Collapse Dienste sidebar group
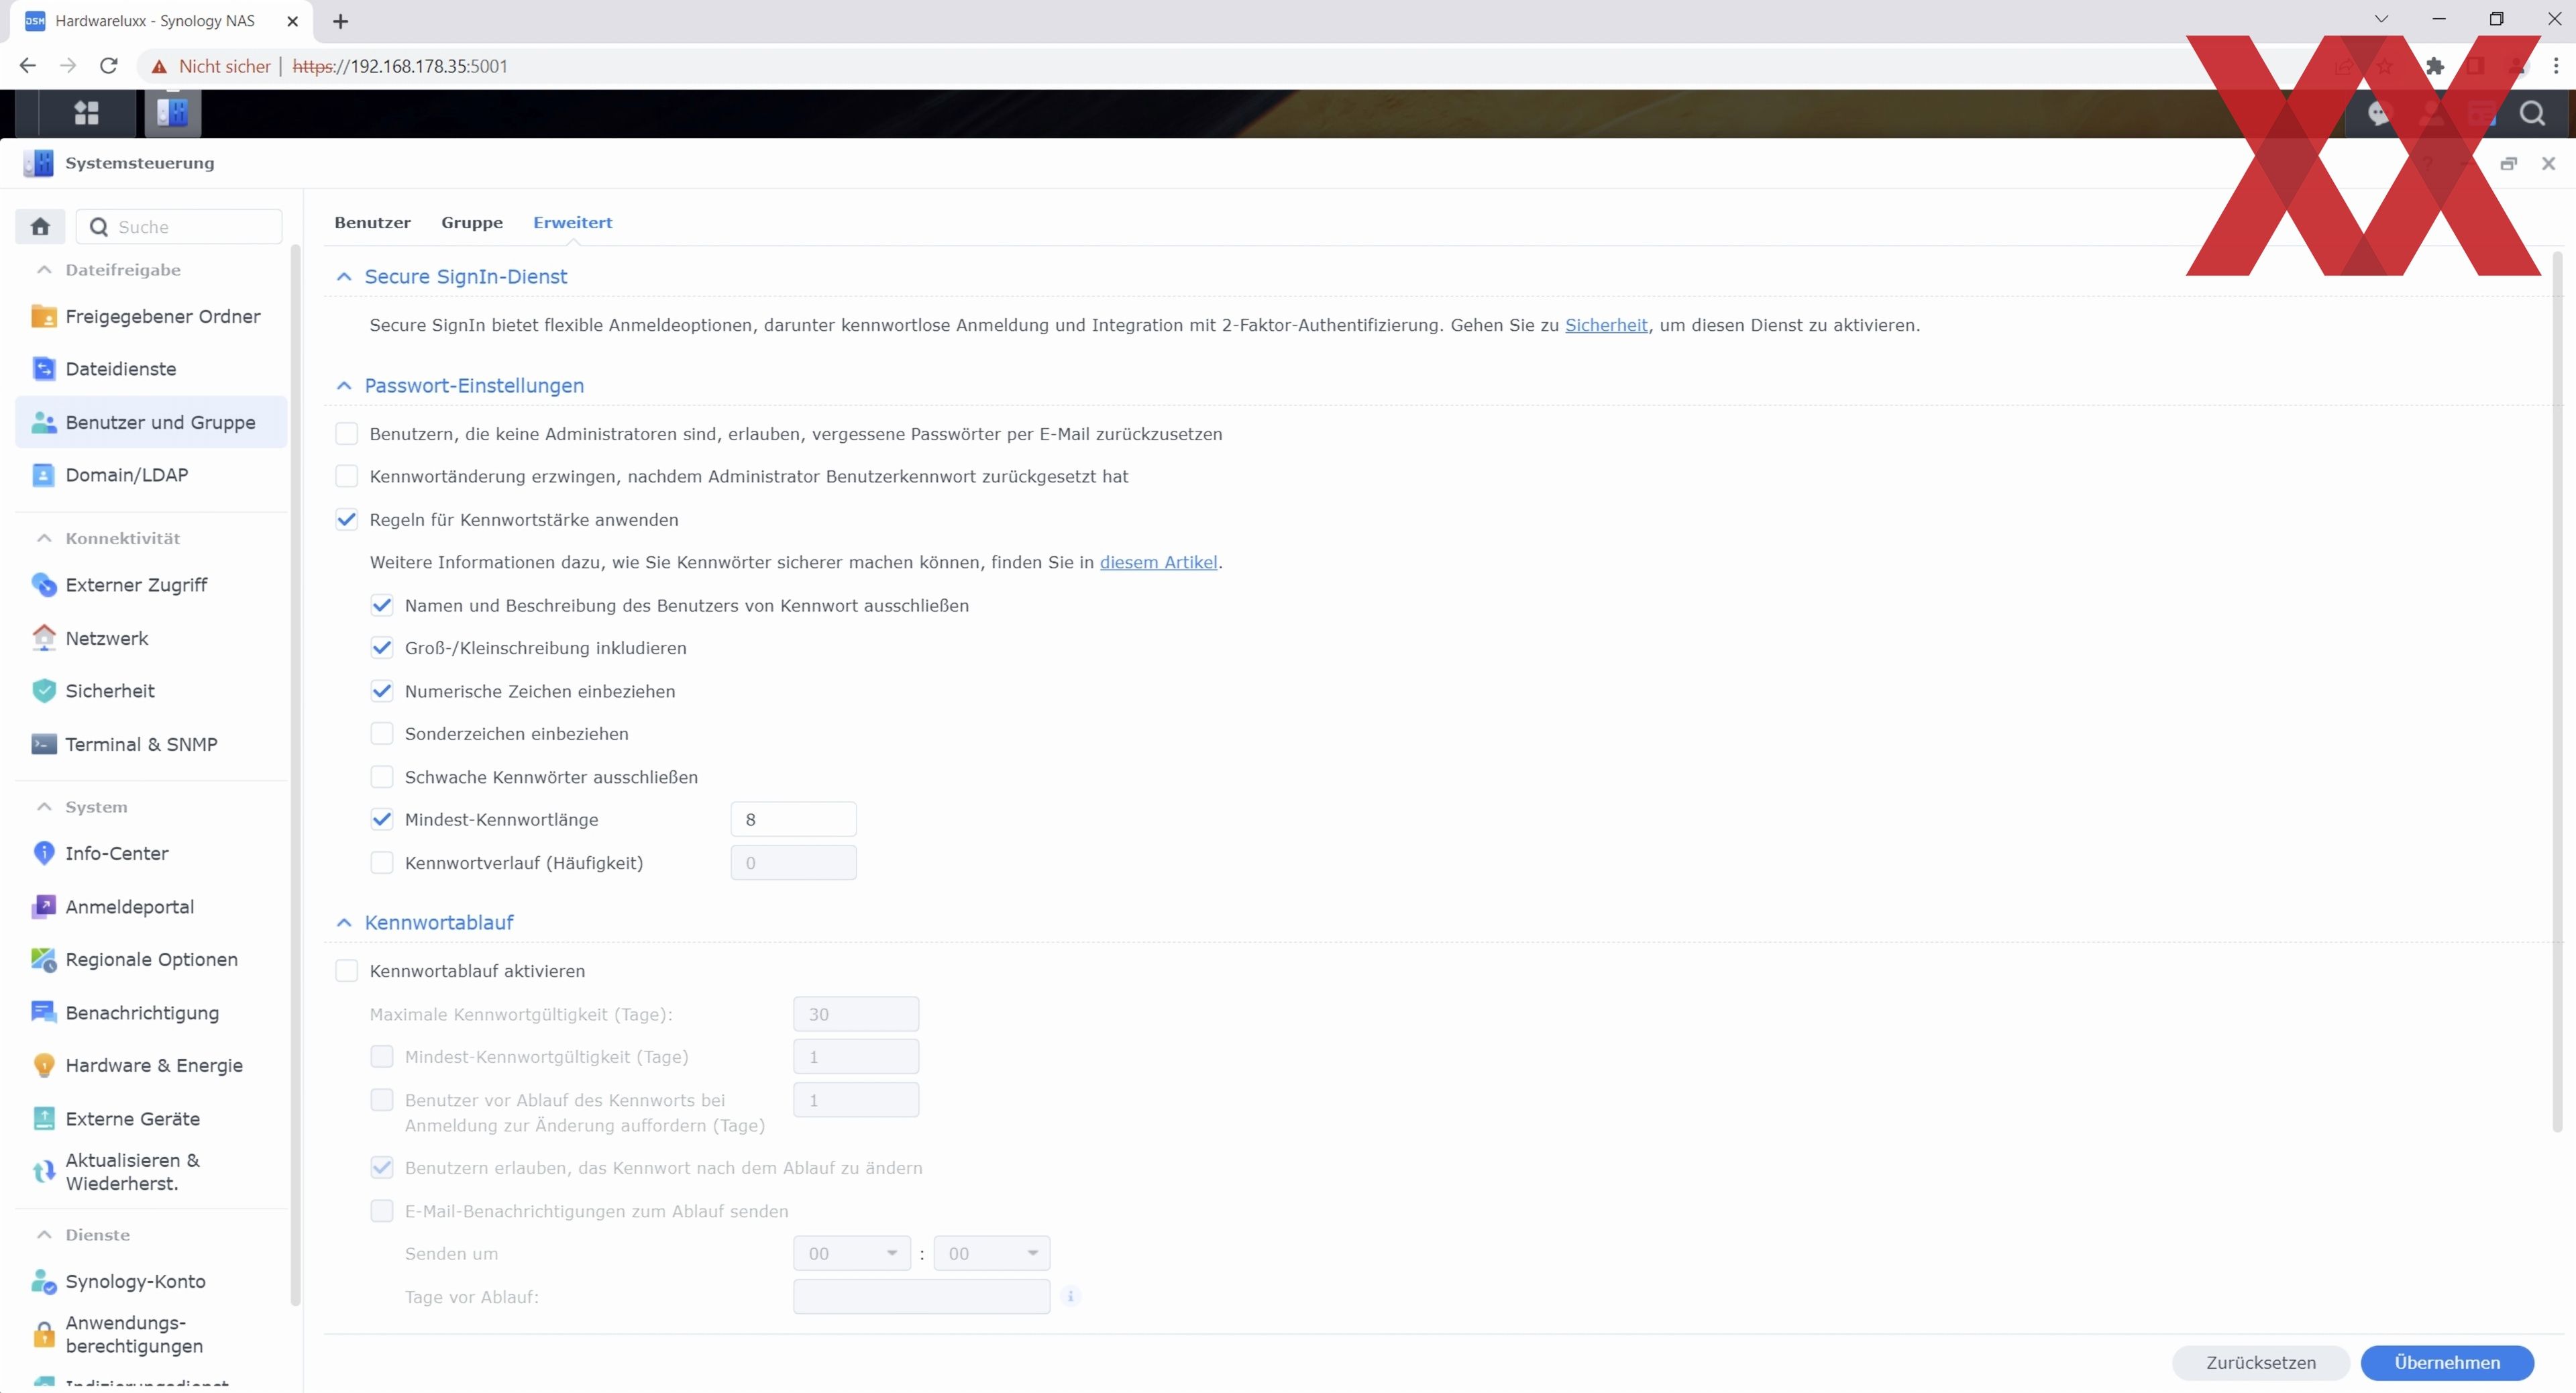 44,1235
